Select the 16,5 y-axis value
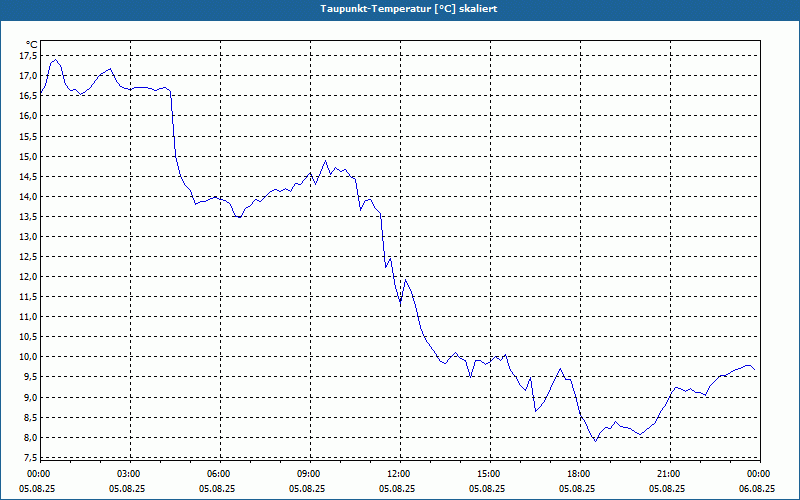Image resolution: width=800 pixels, height=500 pixels. click(28, 96)
